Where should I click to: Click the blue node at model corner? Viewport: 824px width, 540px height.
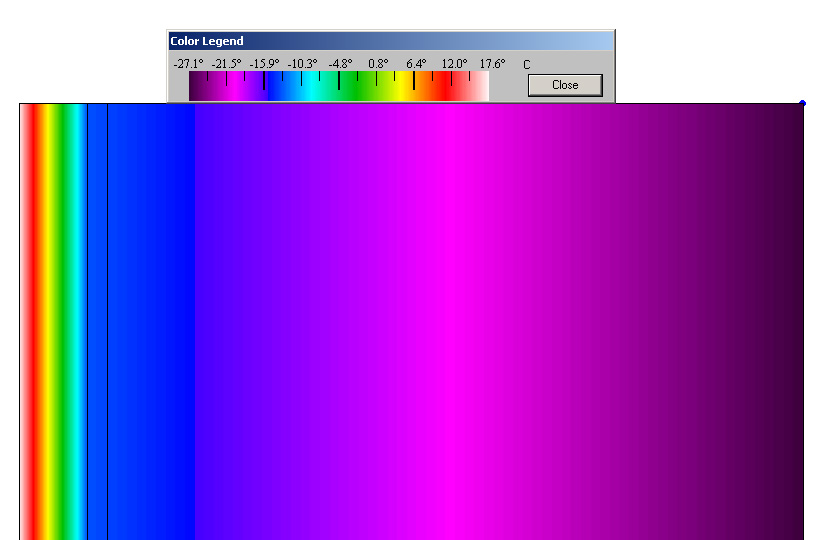[x=802, y=103]
